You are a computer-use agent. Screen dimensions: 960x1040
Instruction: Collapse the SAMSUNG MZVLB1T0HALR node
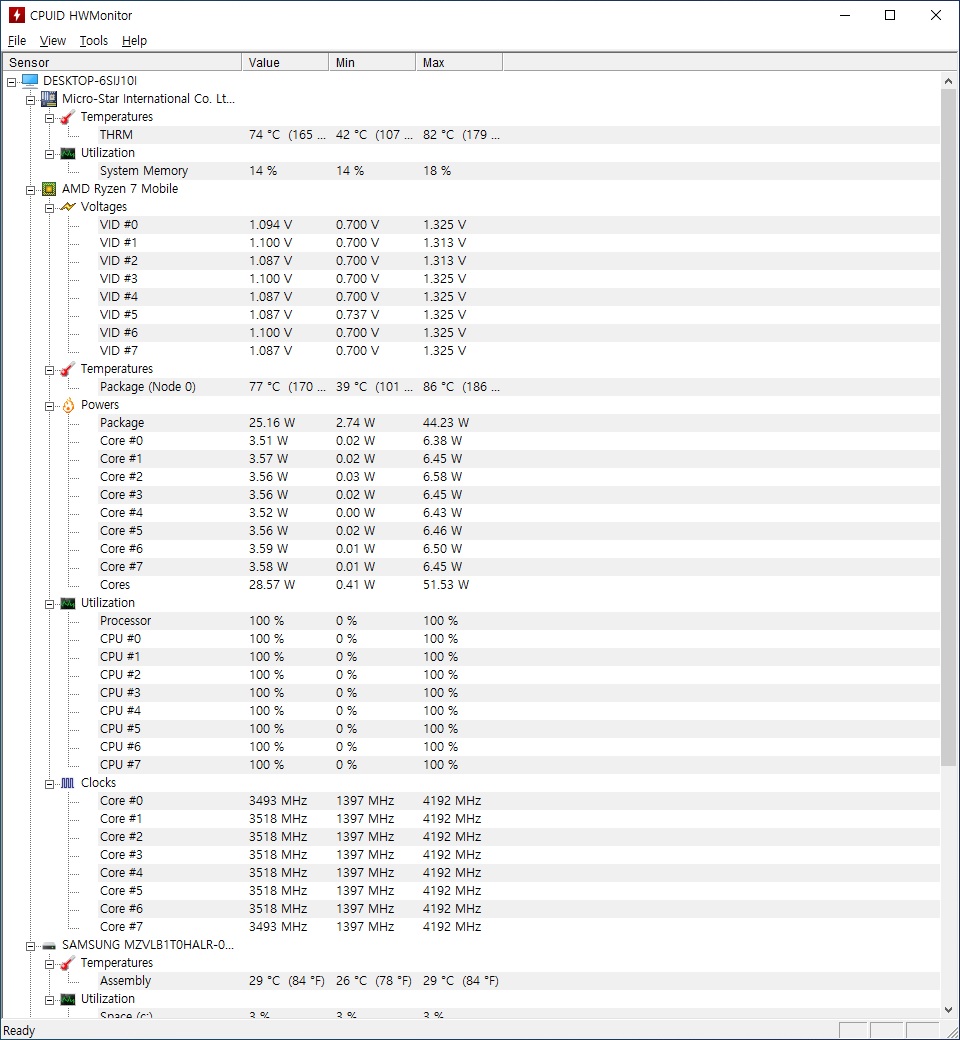click(x=30, y=946)
